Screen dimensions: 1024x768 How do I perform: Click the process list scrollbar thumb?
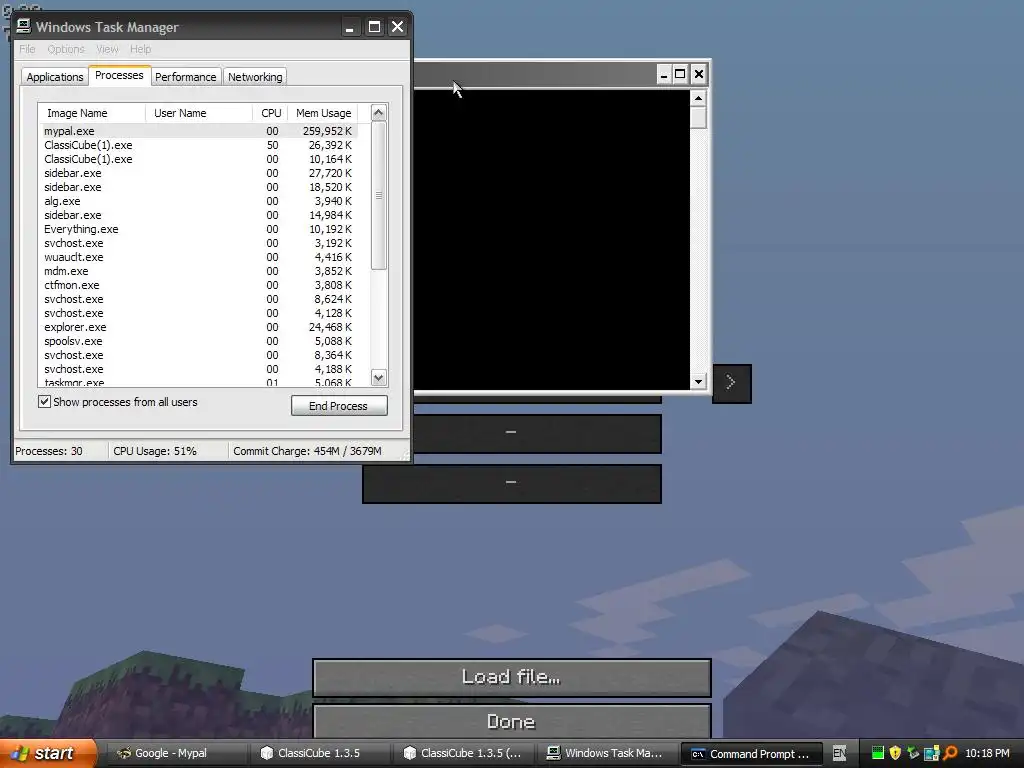(379, 195)
